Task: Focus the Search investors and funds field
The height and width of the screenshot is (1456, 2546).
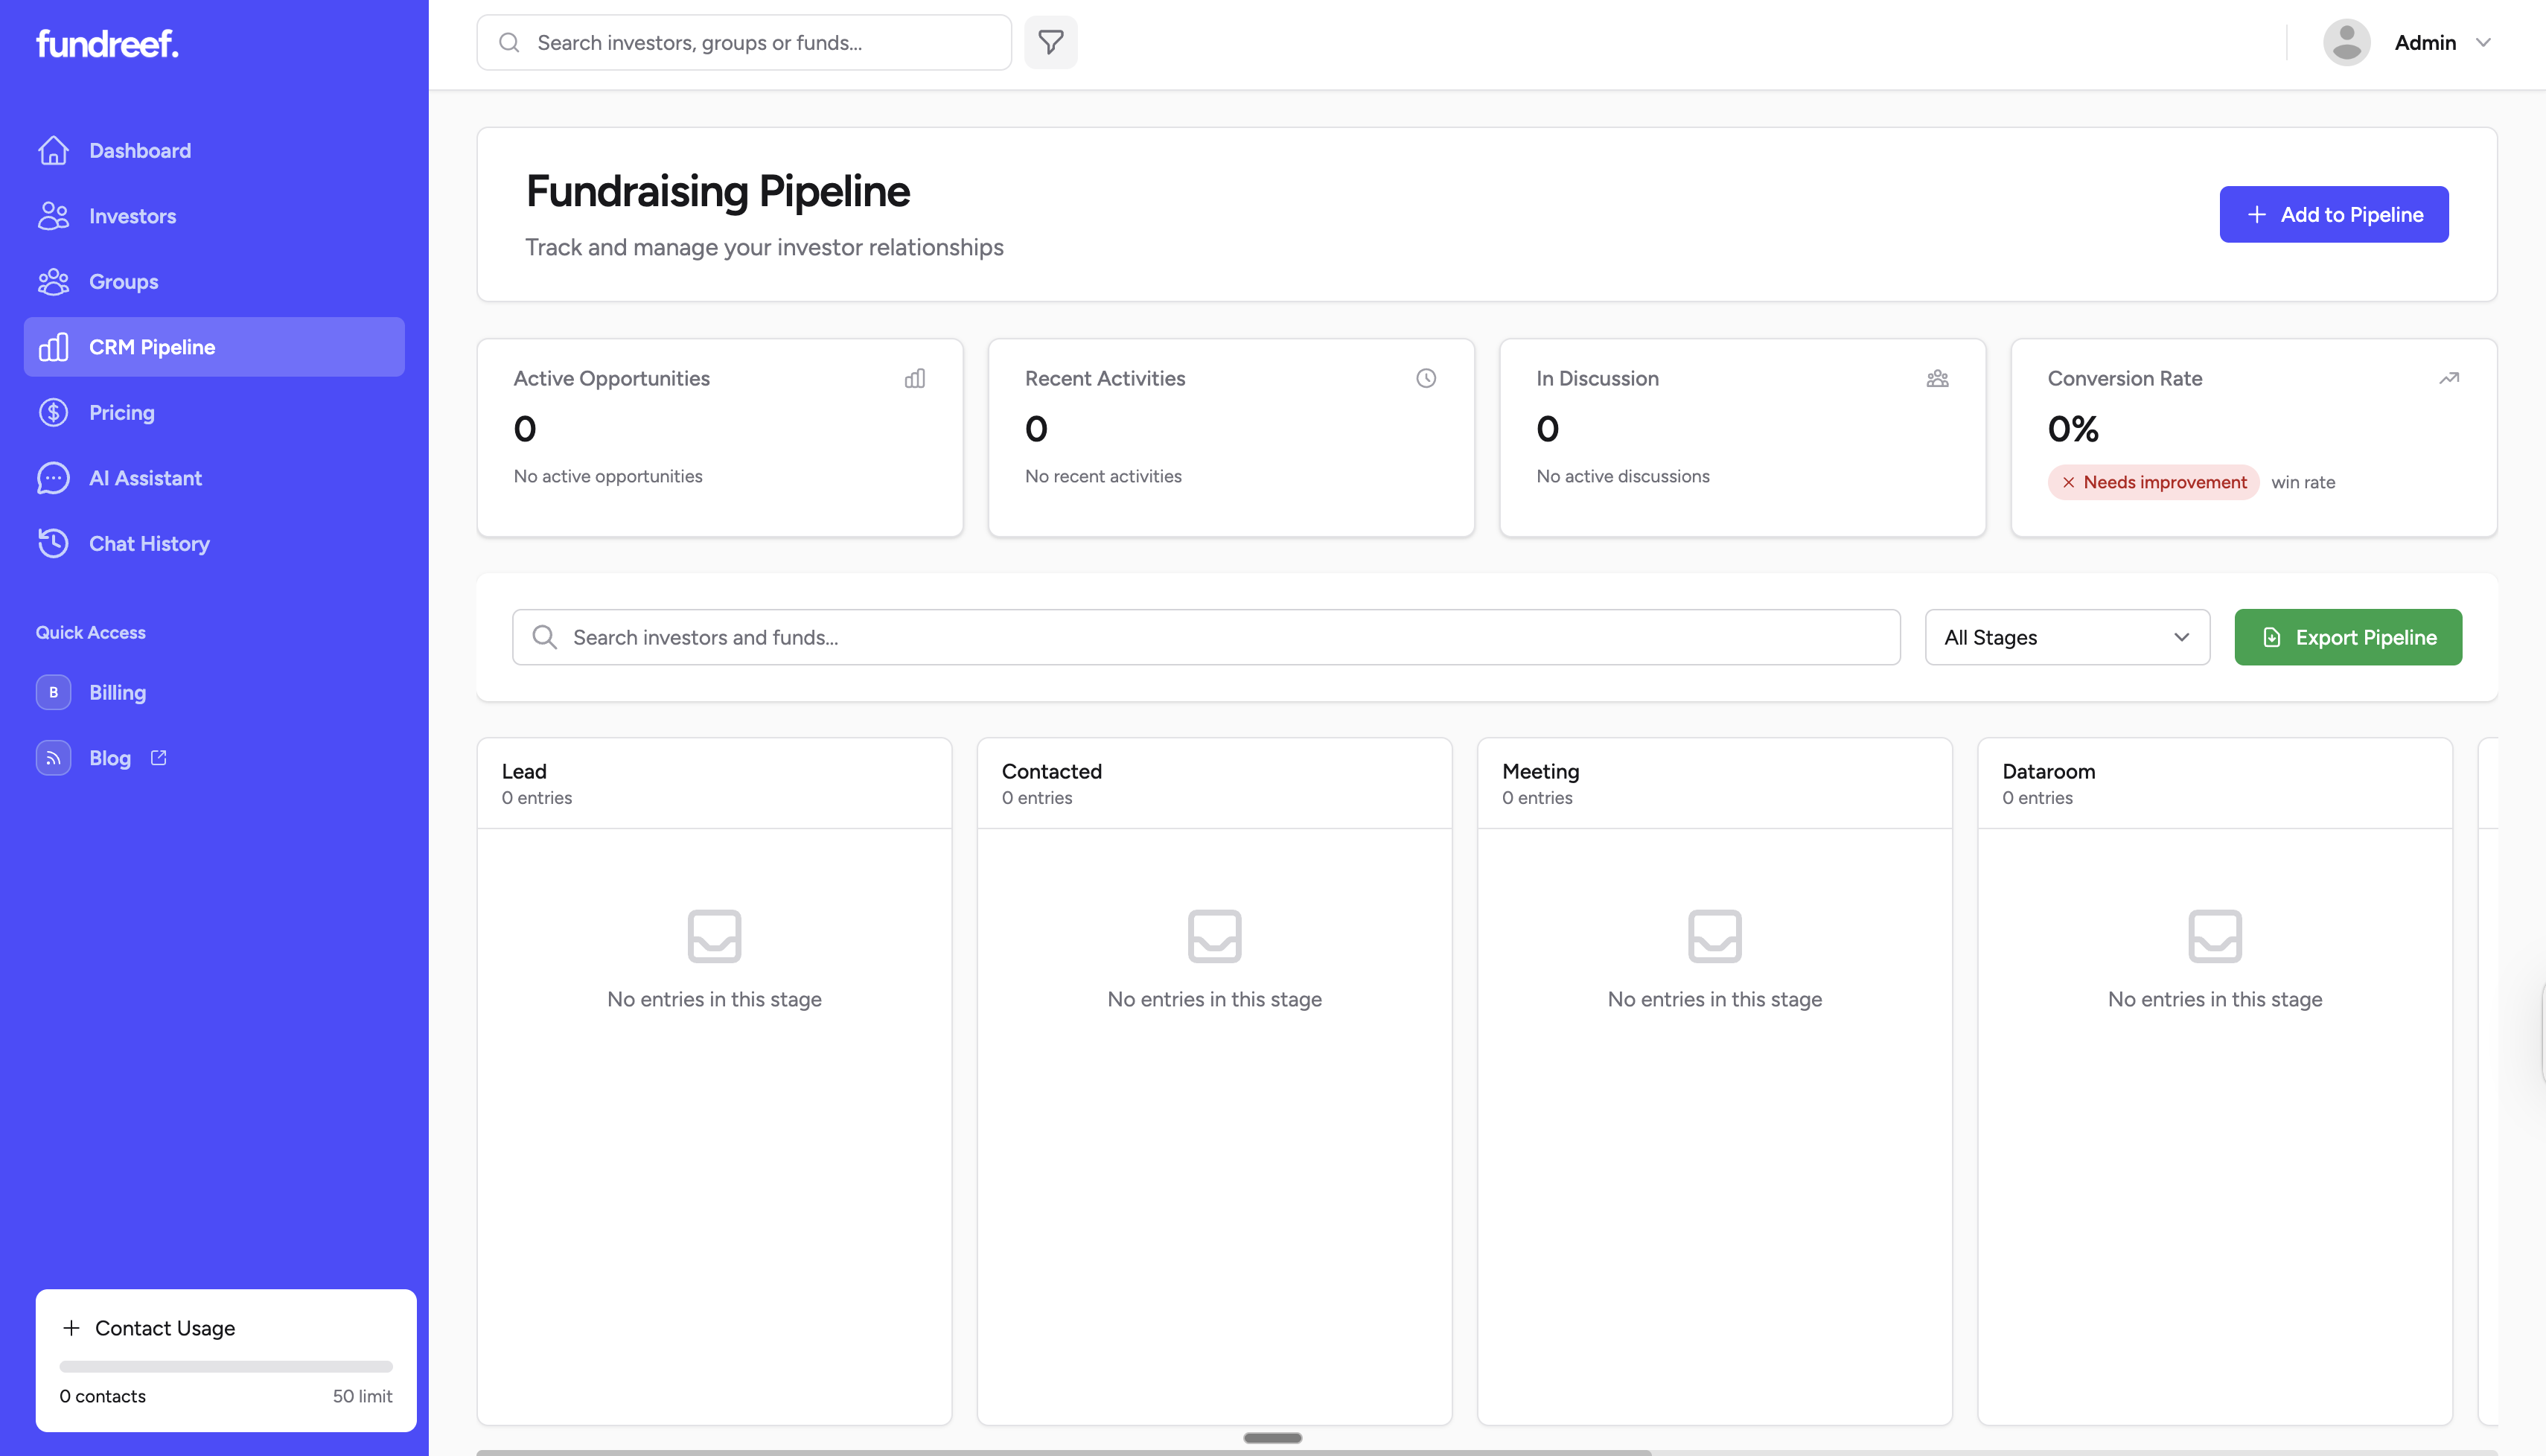Action: [x=1205, y=637]
